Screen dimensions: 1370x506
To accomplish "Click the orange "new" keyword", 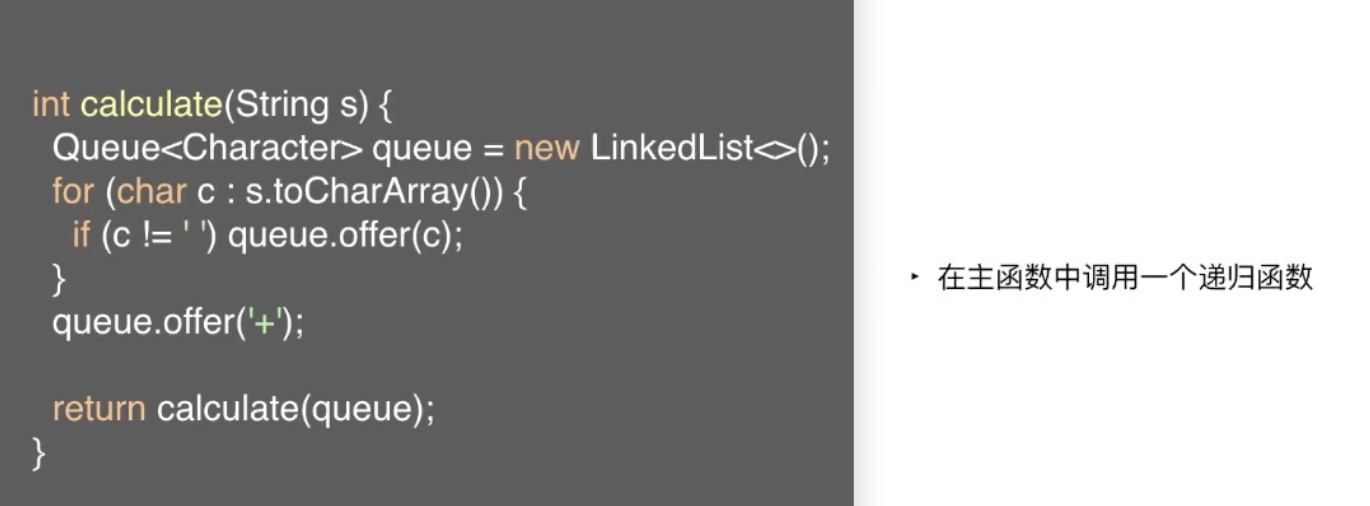I will click(x=547, y=148).
